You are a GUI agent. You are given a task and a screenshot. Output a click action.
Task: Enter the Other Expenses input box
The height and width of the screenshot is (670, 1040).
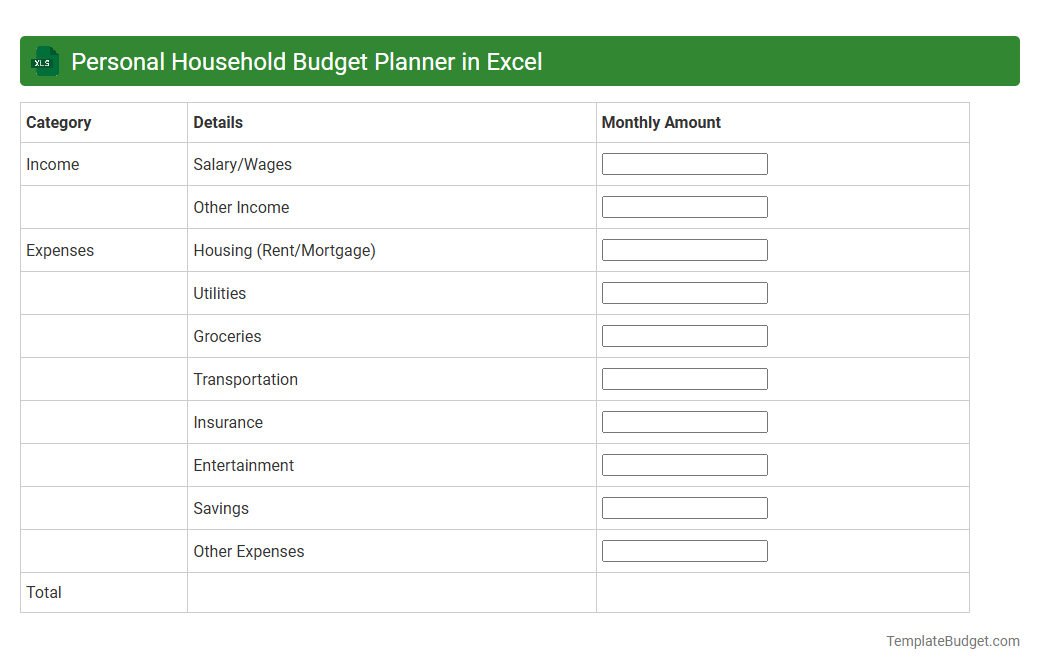pos(684,550)
